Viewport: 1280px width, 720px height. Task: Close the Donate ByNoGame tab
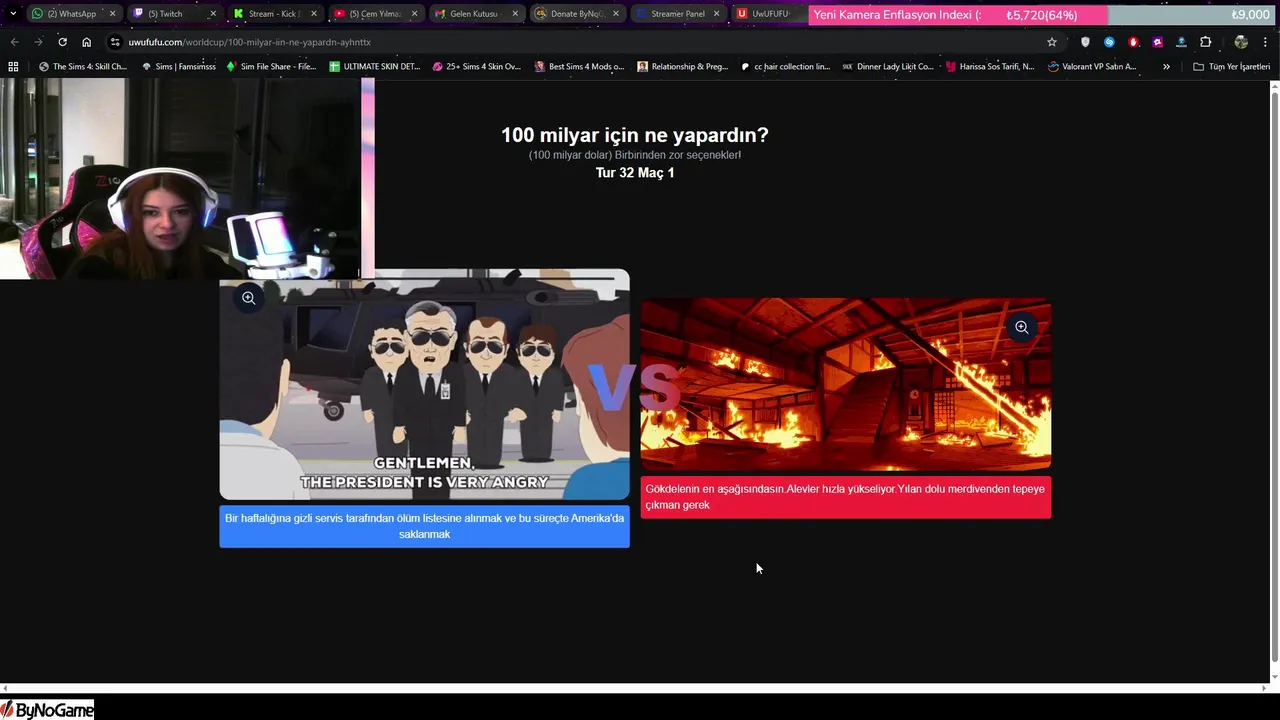coord(616,14)
